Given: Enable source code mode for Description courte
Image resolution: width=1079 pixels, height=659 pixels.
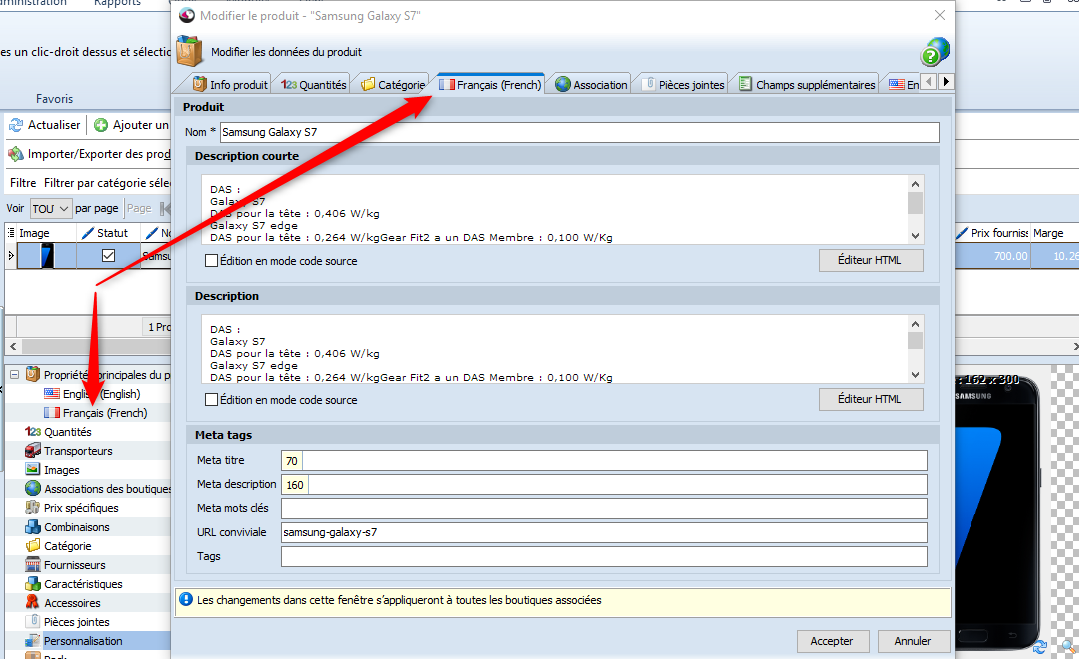Looking at the screenshot, I should point(212,261).
